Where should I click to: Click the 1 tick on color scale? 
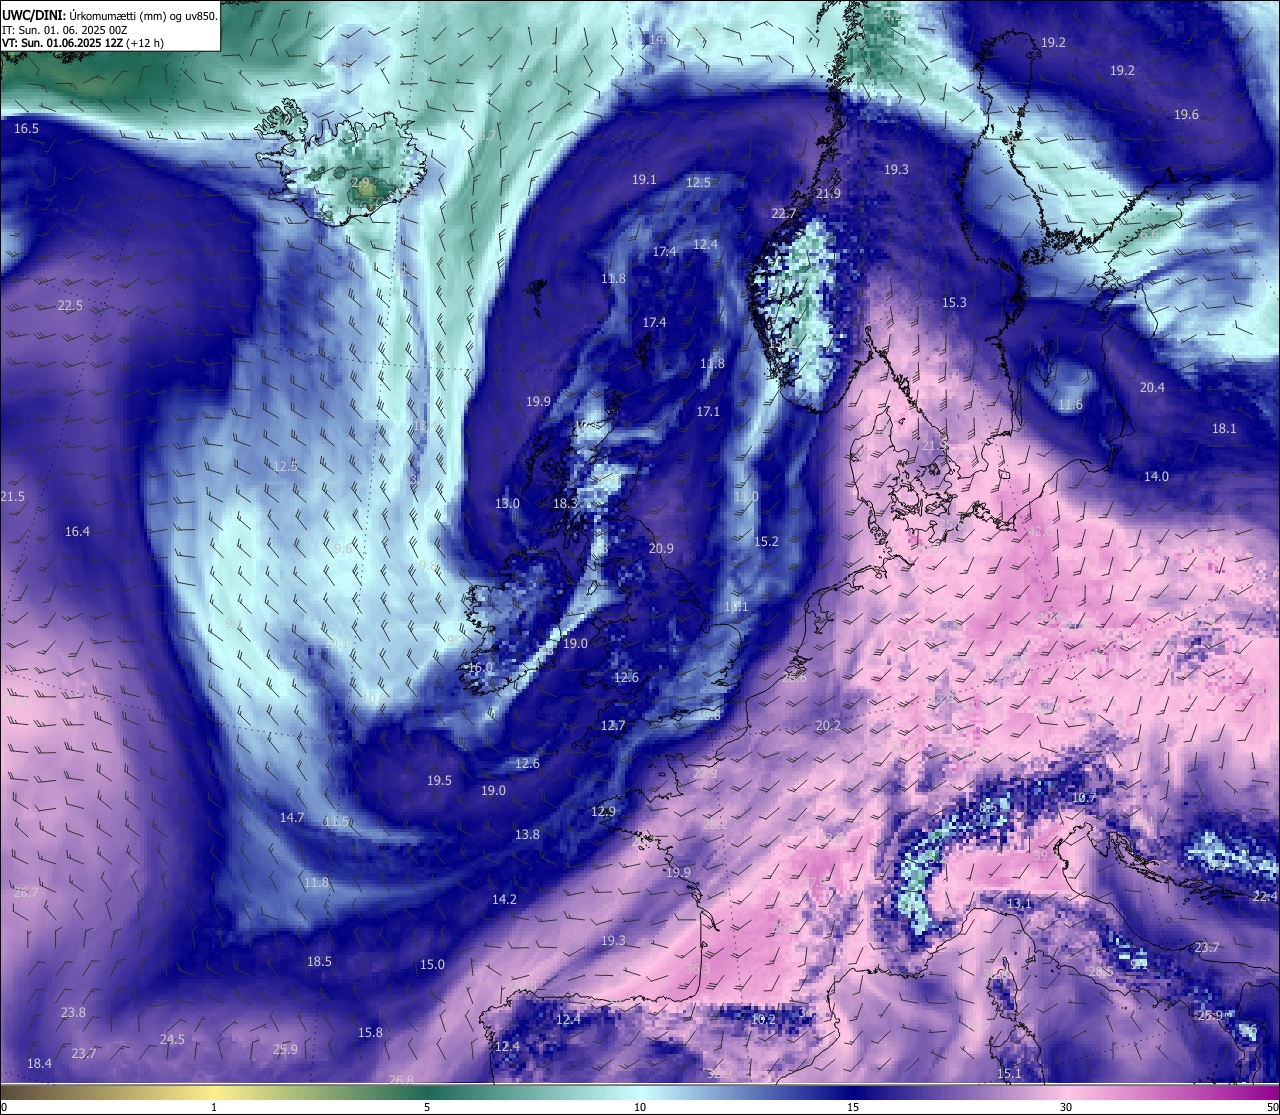[x=214, y=1107]
